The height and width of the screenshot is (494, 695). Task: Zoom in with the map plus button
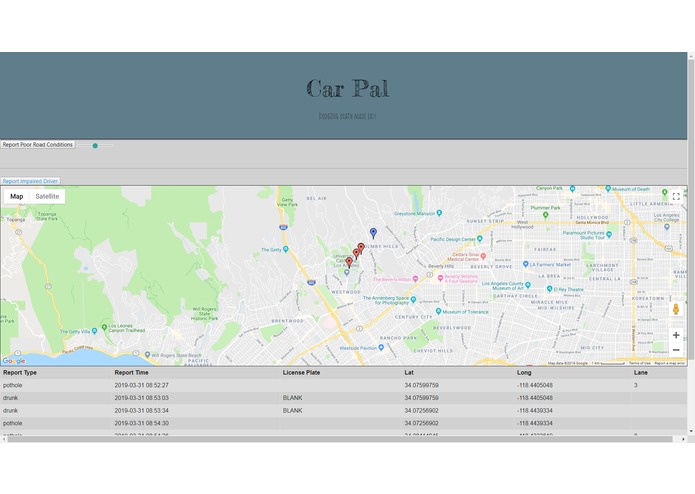click(x=676, y=335)
